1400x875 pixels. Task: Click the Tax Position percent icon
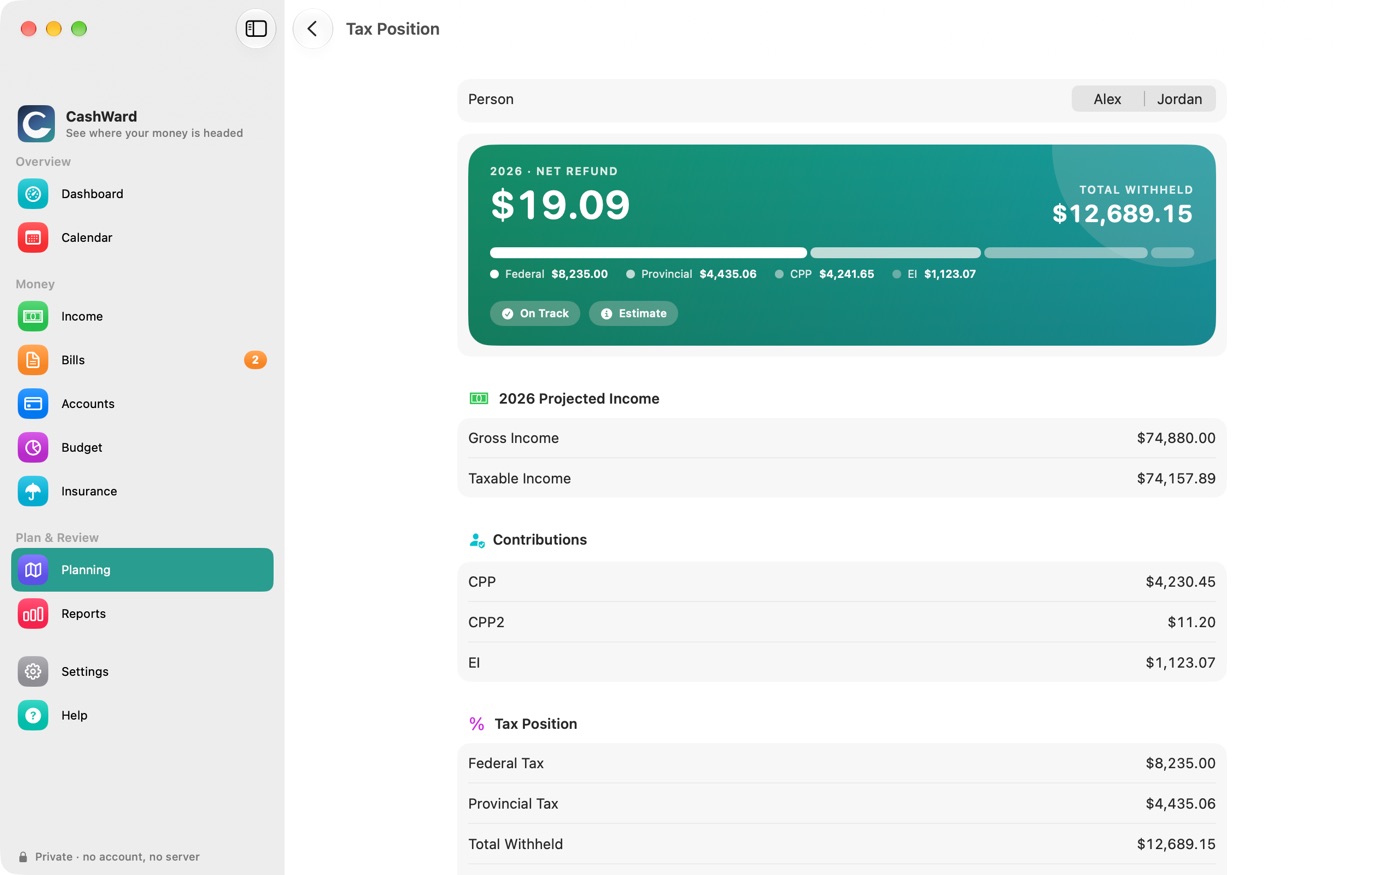pos(477,724)
